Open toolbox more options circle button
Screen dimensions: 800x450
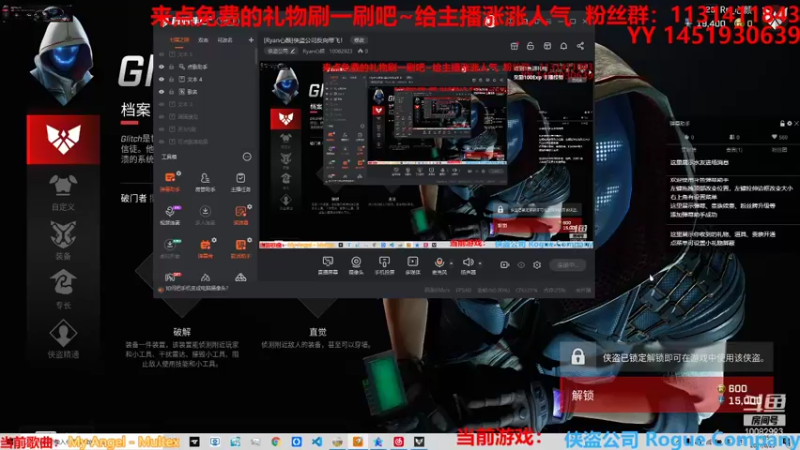click(x=247, y=157)
